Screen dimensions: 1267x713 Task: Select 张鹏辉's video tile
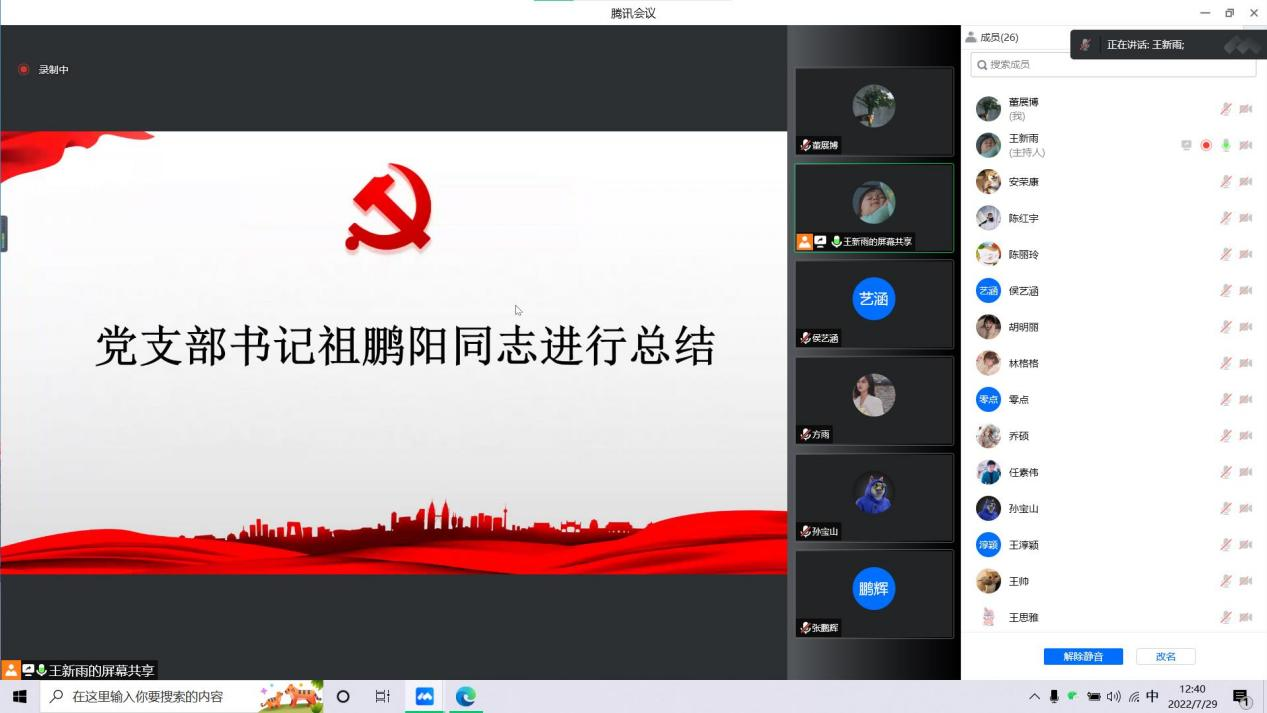coord(874,594)
